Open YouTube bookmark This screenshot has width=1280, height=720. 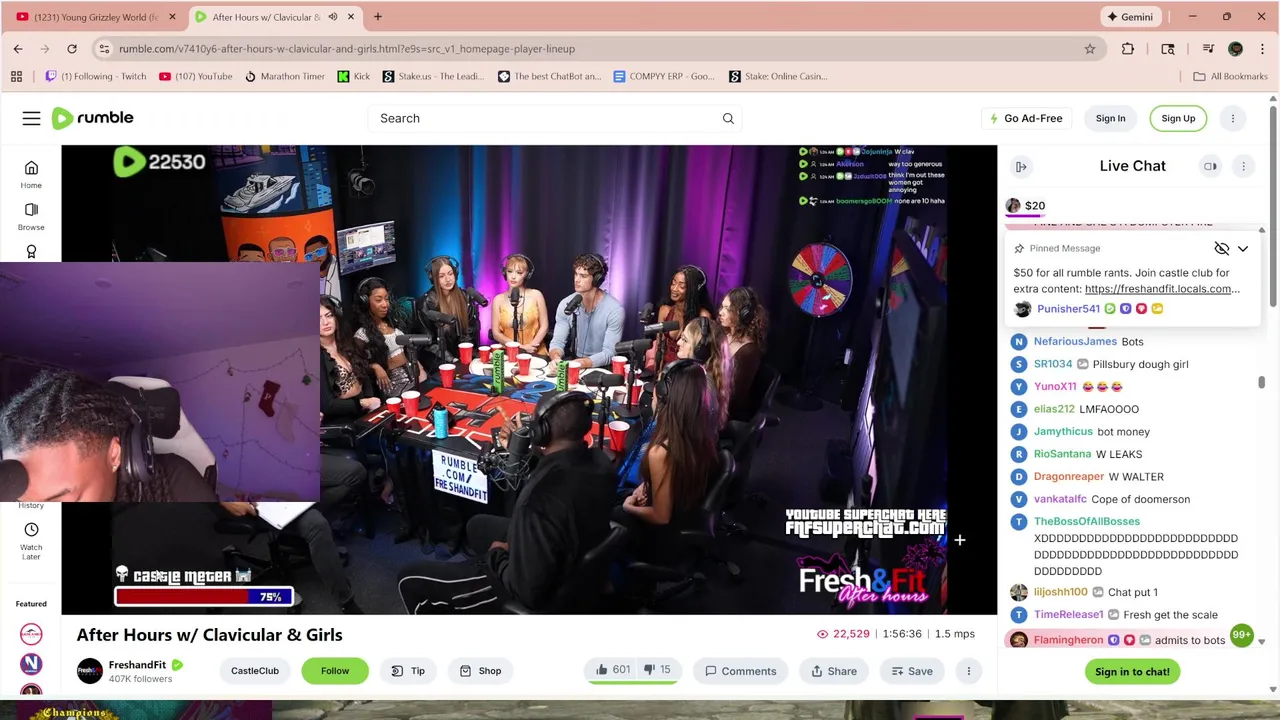tap(195, 76)
